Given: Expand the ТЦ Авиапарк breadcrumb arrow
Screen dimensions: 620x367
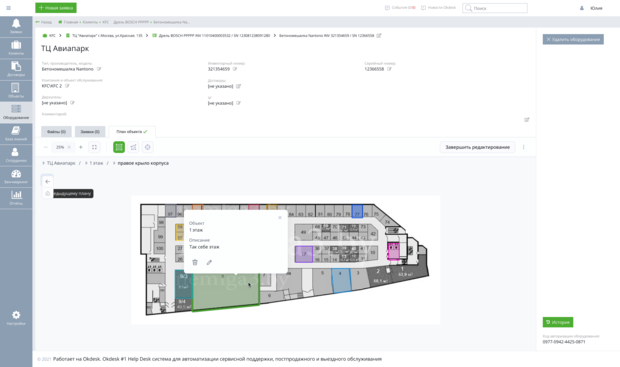Looking at the screenshot, I should coord(43,163).
